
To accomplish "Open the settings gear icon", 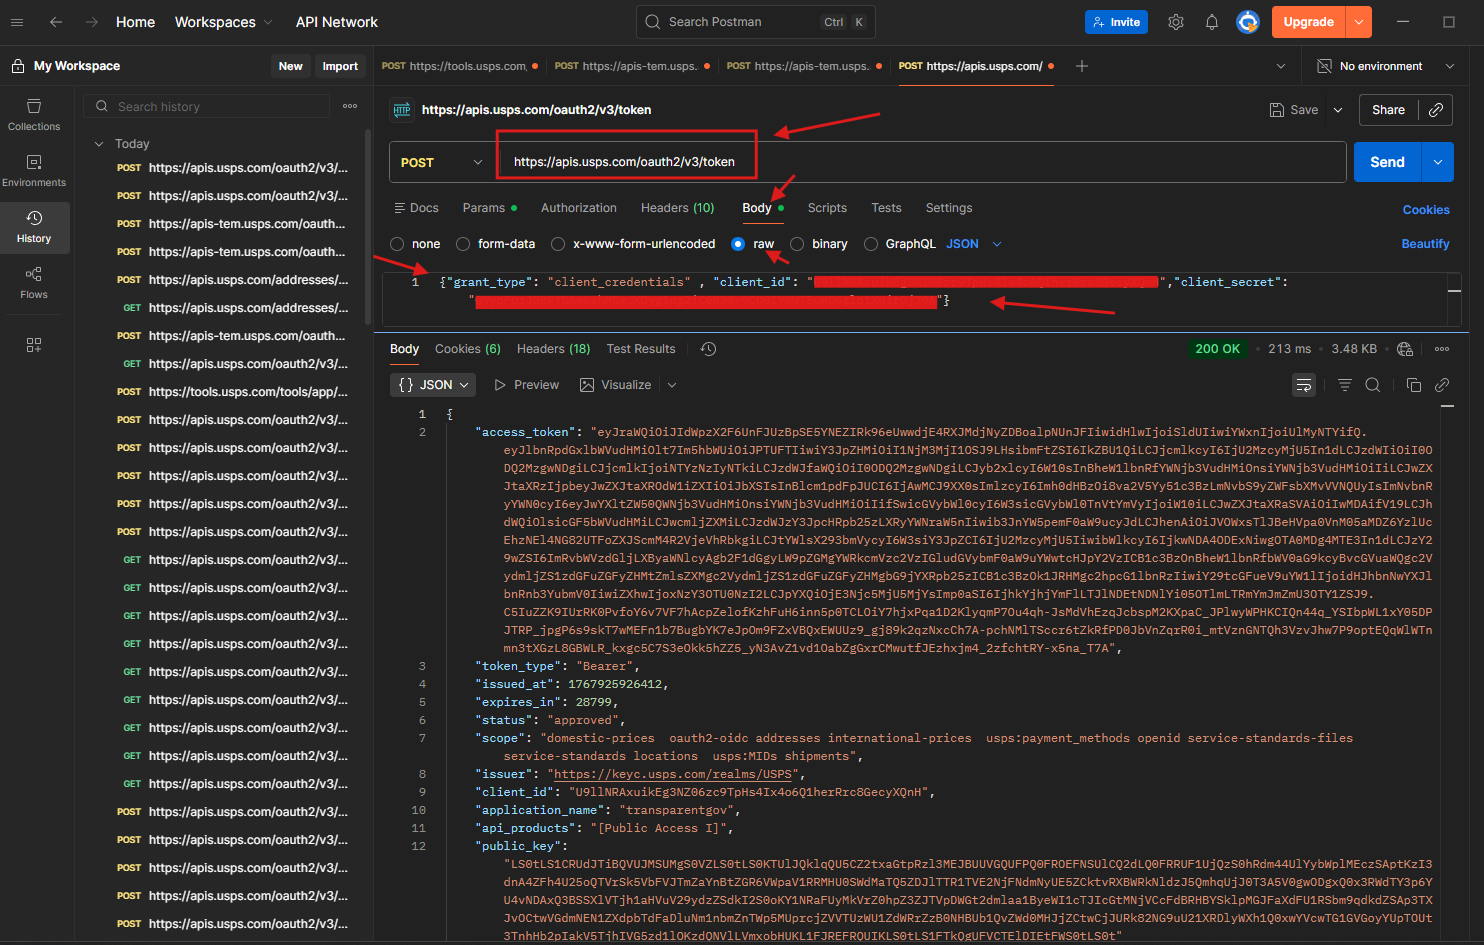I will click(x=1176, y=22).
